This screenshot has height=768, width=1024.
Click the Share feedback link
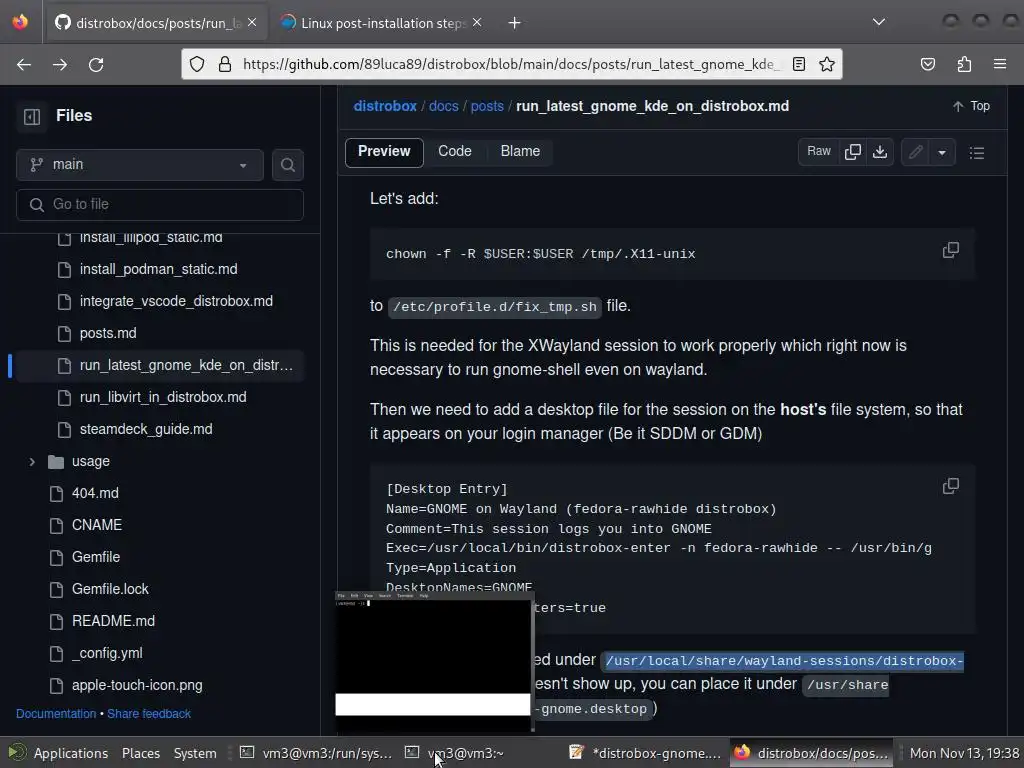pos(149,714)
